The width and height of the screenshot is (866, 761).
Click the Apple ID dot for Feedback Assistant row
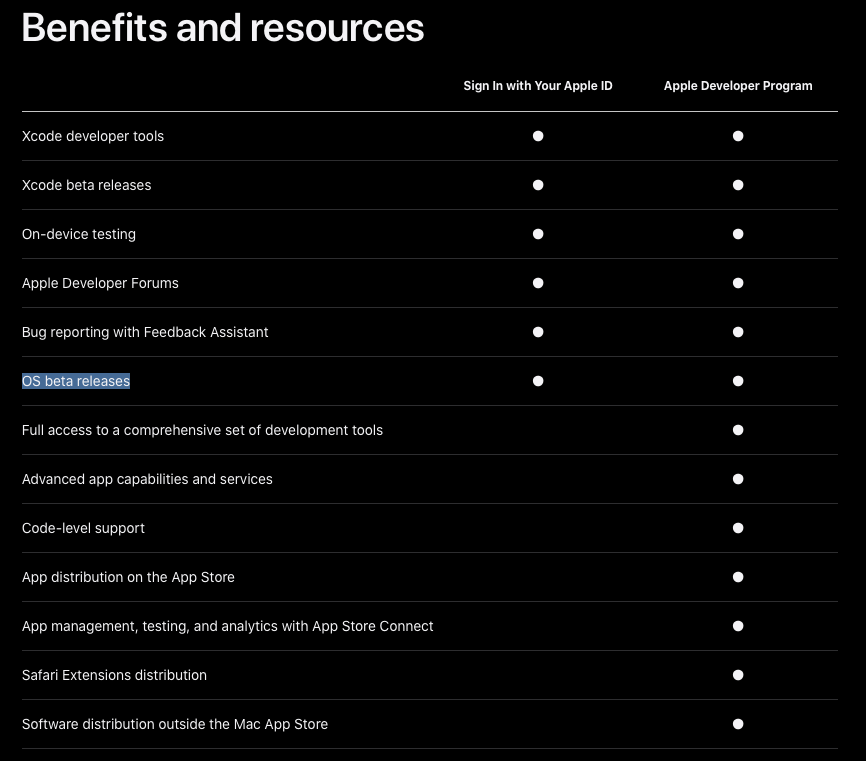538,332
